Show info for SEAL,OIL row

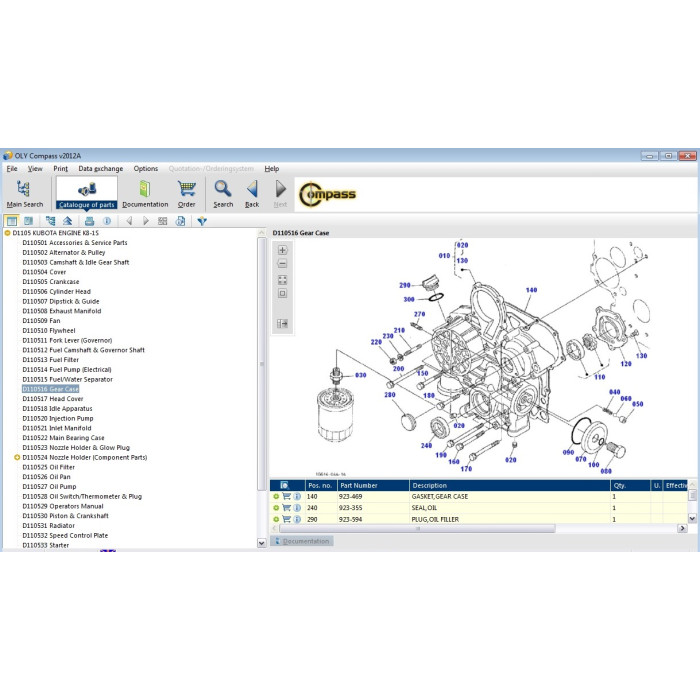tap(297, 508)
